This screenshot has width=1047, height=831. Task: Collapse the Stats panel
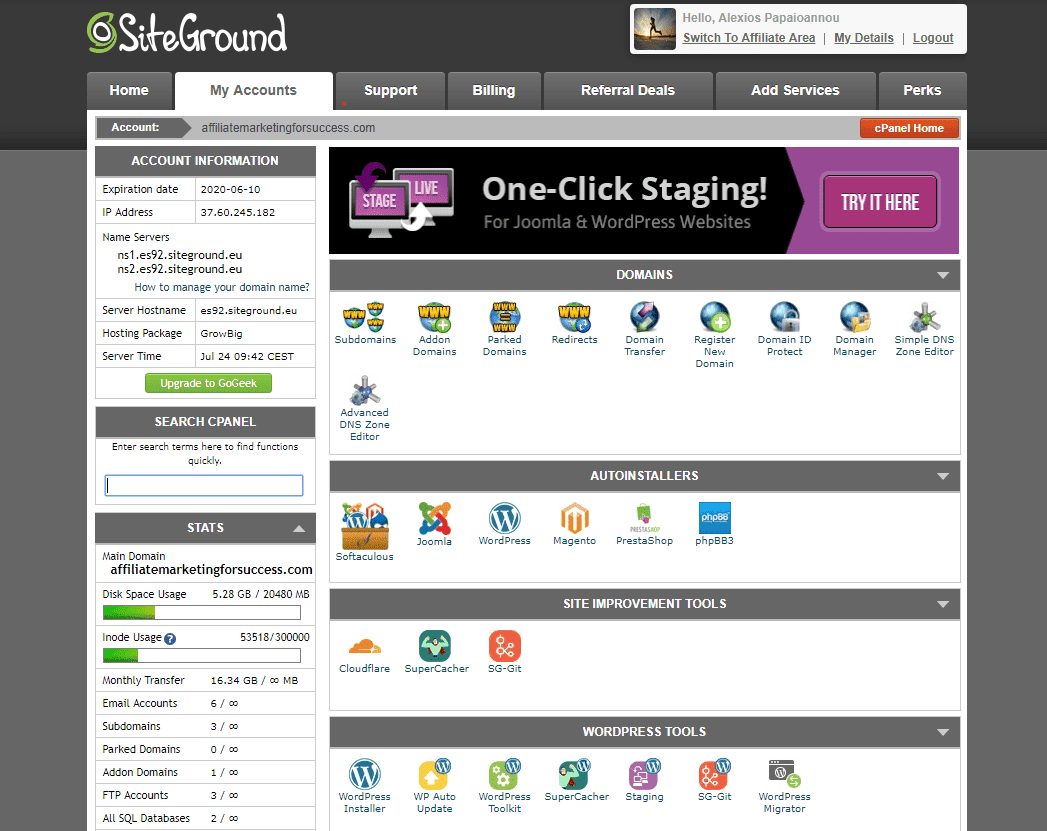click(x=299, y=528)
